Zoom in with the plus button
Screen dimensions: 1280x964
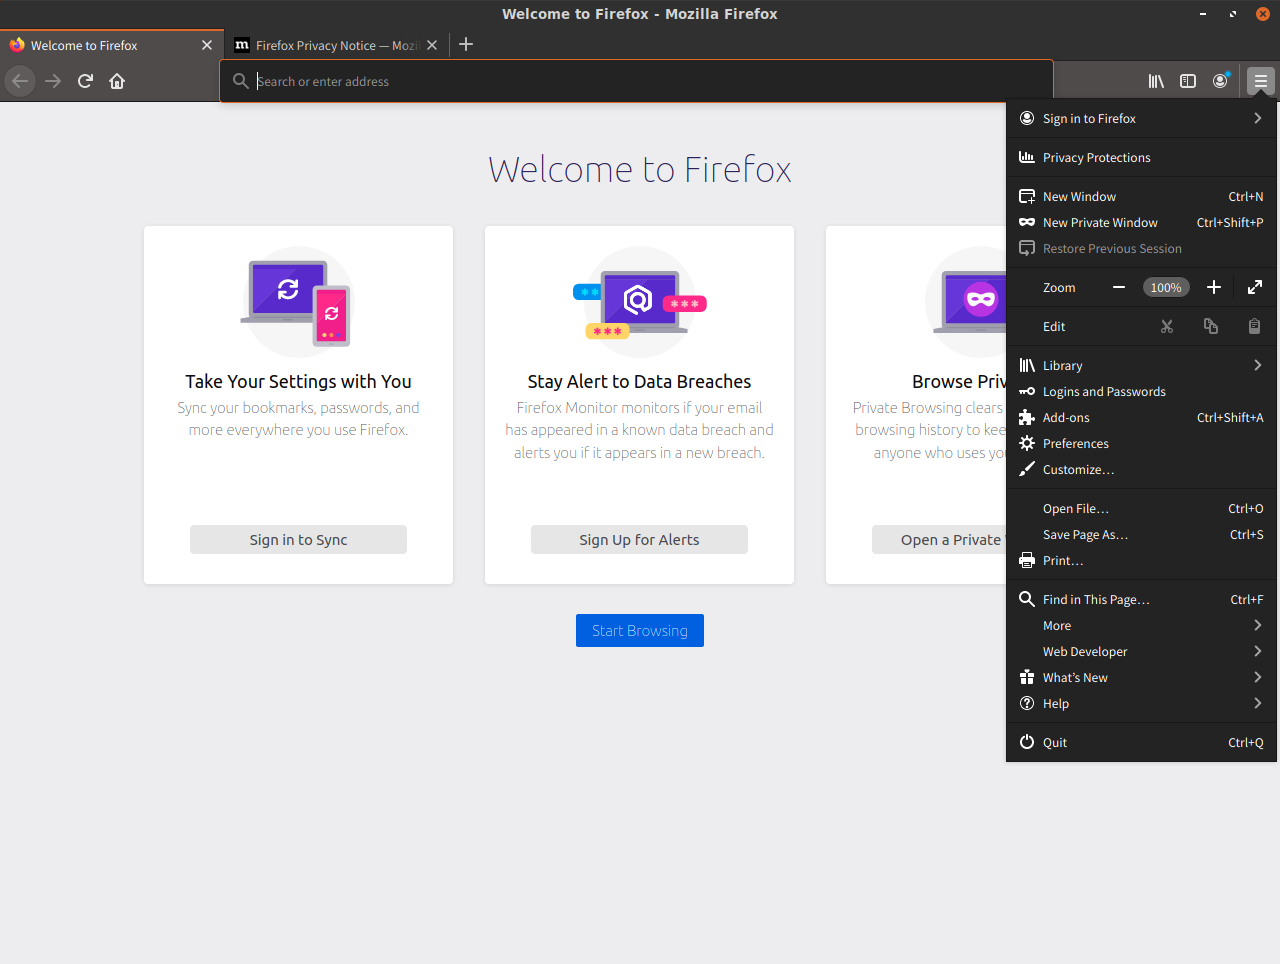(x=1214, y=287)
